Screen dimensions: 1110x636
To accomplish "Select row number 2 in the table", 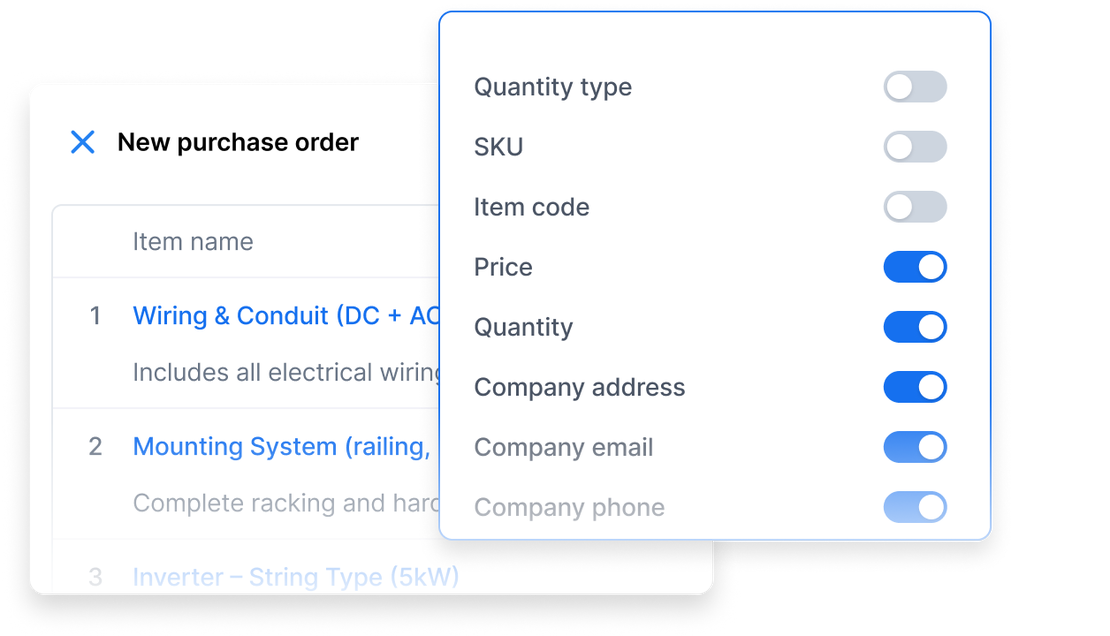I will [95, 446].
